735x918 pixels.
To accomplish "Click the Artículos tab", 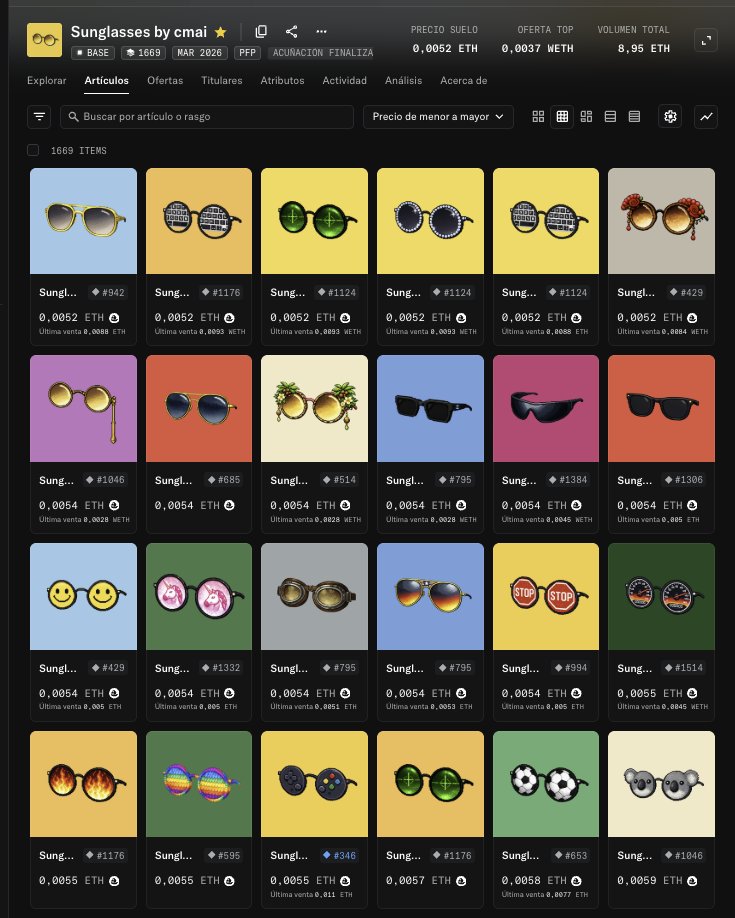I will pos(107,81).
